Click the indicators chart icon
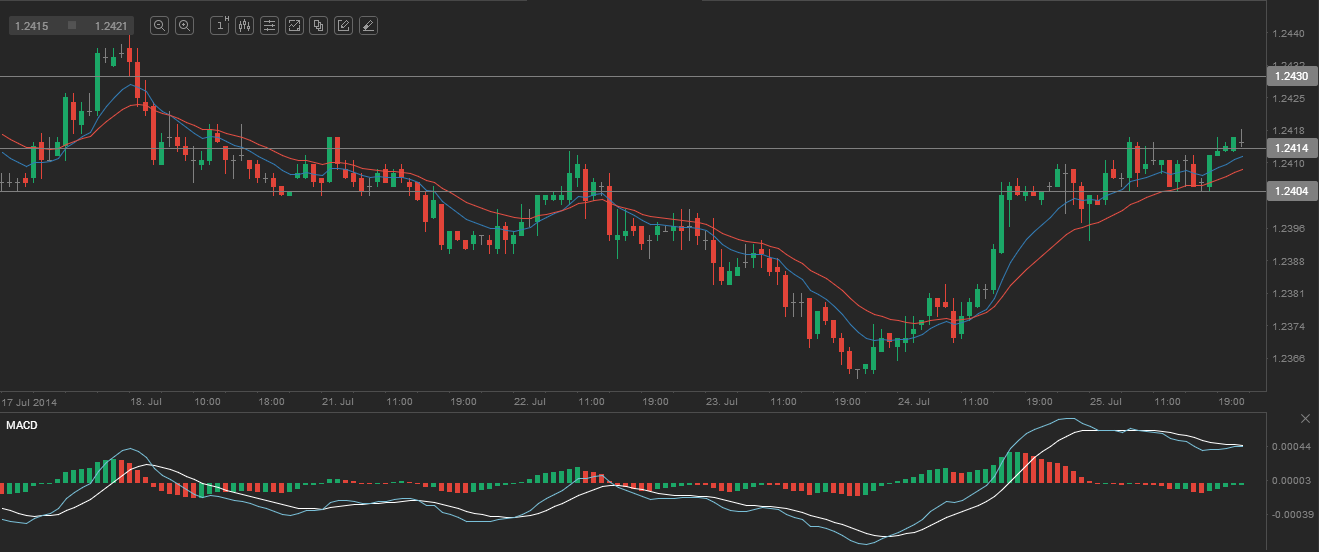 (x=294, y=26)
